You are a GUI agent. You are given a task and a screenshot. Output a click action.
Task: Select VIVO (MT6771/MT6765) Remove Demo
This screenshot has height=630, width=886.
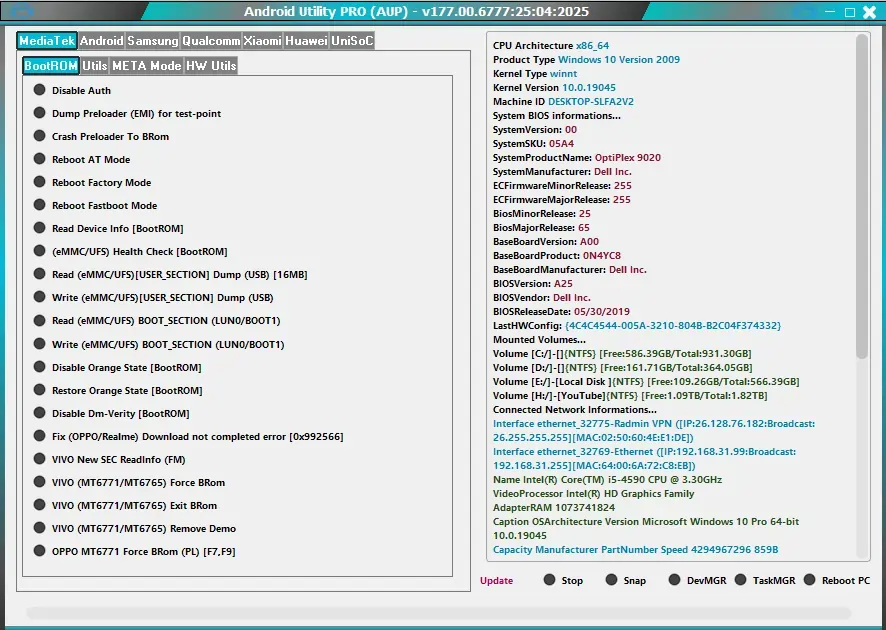point(134,529)
